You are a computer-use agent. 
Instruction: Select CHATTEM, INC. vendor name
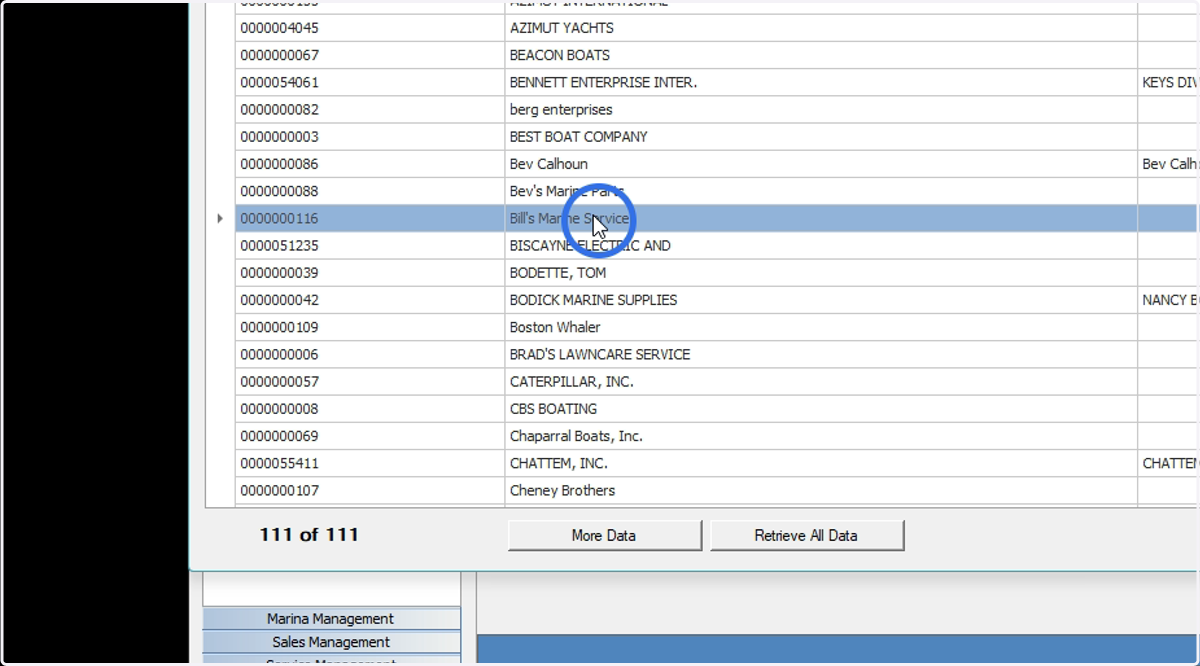click(558, 463)
